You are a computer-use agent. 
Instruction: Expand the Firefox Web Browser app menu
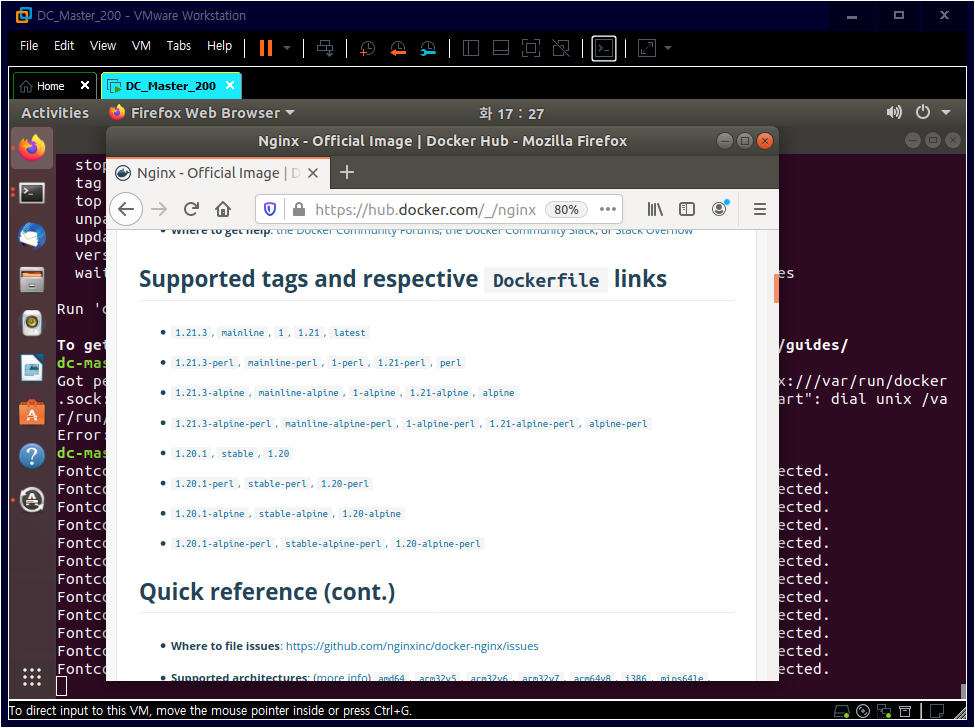point(201,113)
